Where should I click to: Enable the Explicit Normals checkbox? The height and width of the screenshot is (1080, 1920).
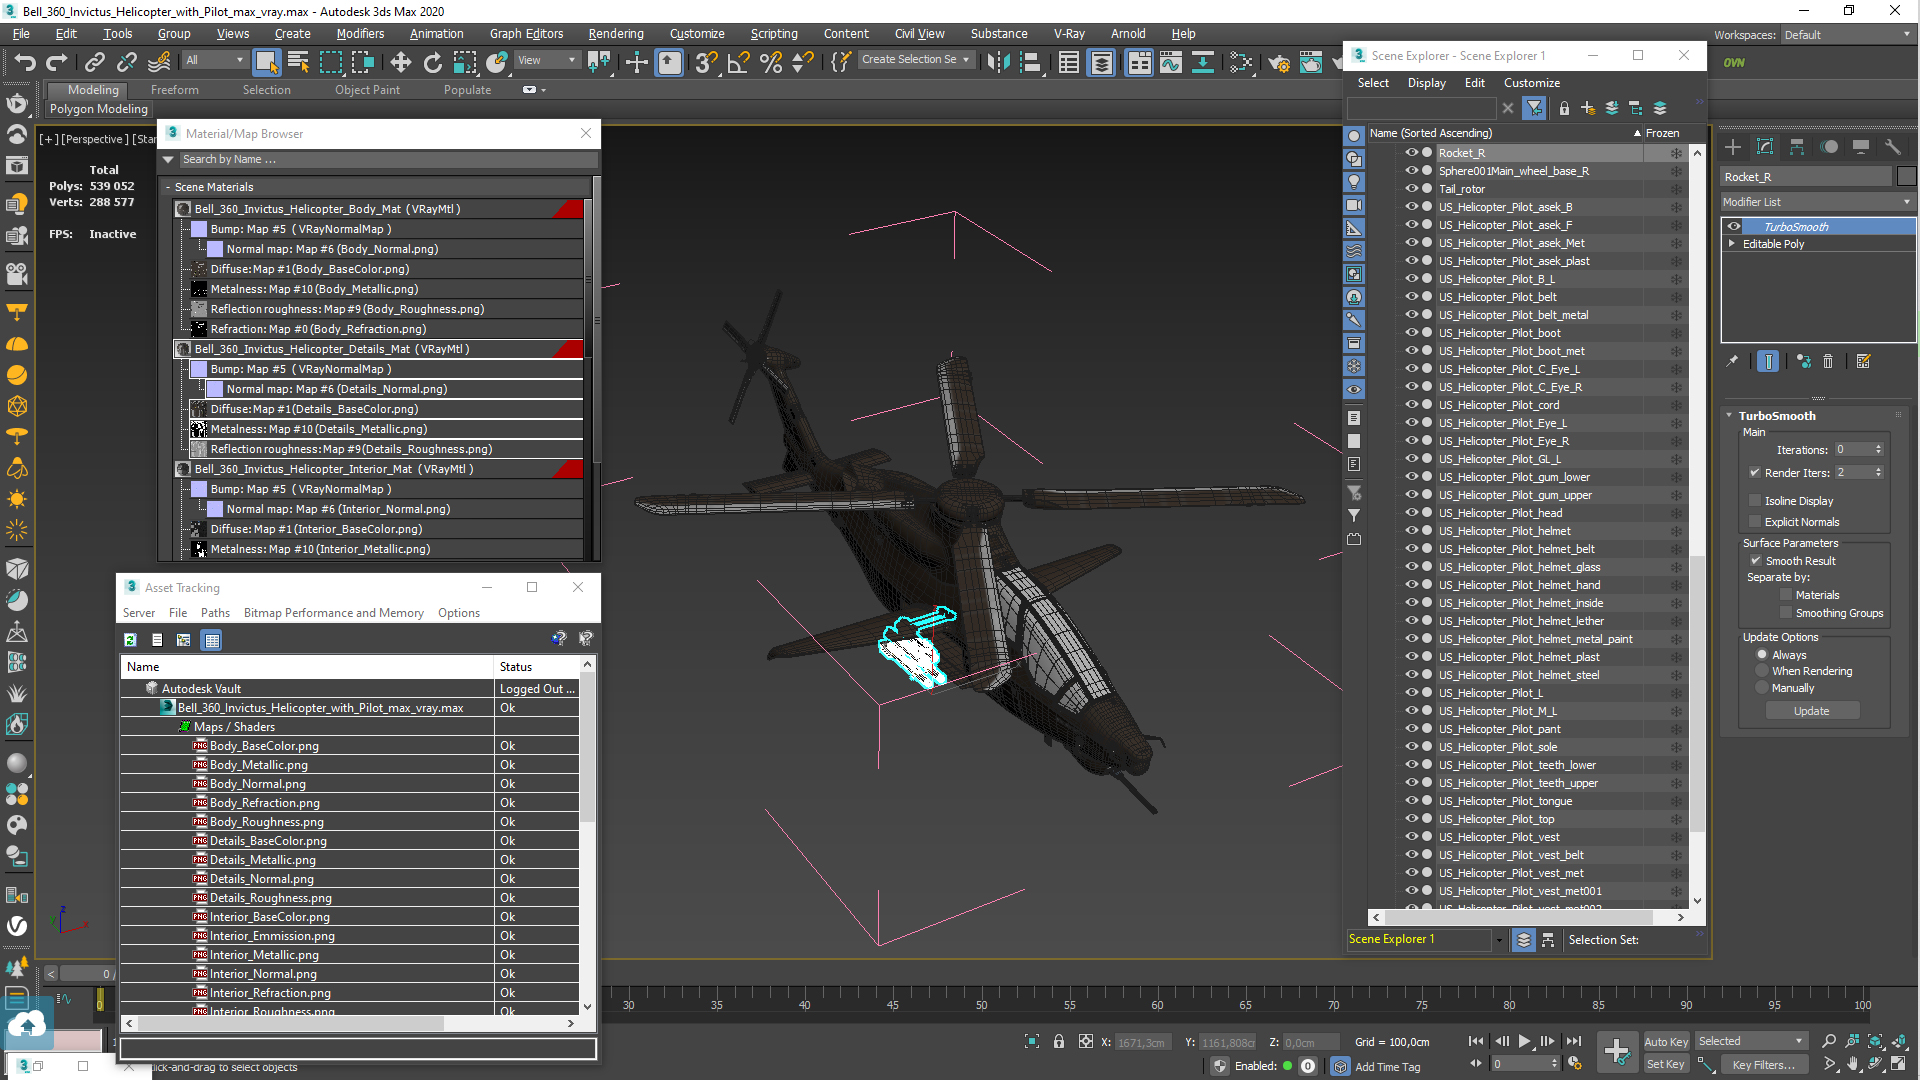click(1755, 522)
